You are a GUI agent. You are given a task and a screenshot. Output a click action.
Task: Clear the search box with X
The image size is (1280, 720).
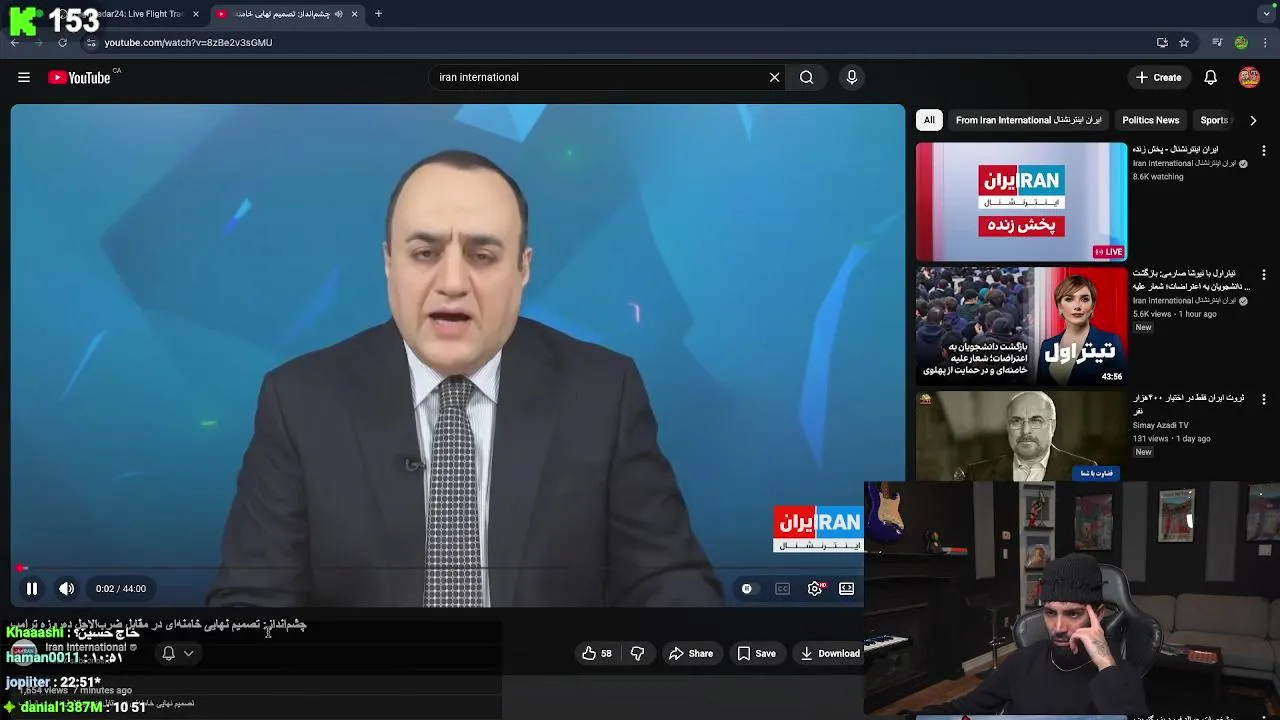coord(774,77)
